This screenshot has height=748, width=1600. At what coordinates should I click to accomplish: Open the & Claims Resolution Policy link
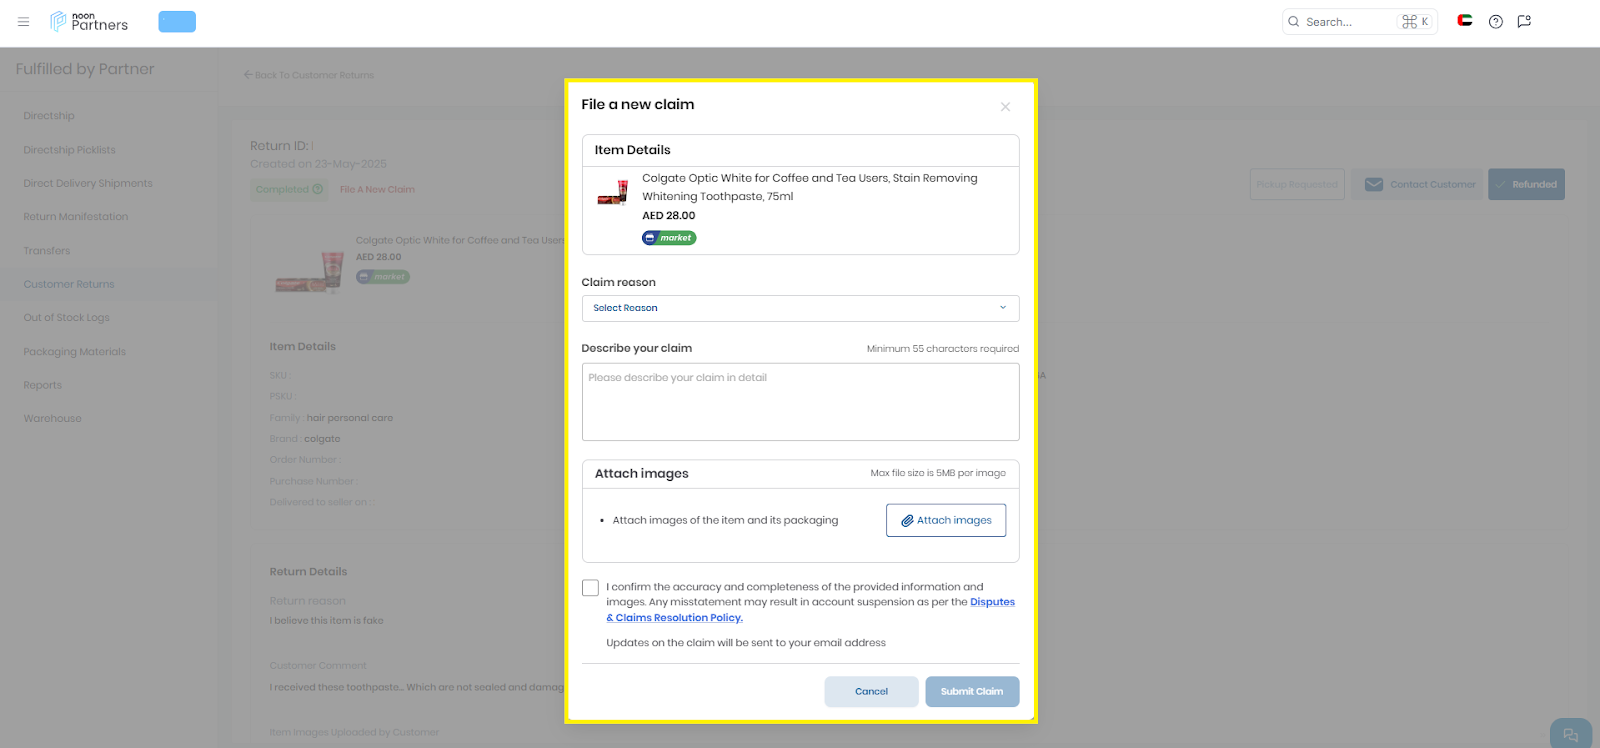[x=674, y=618]
